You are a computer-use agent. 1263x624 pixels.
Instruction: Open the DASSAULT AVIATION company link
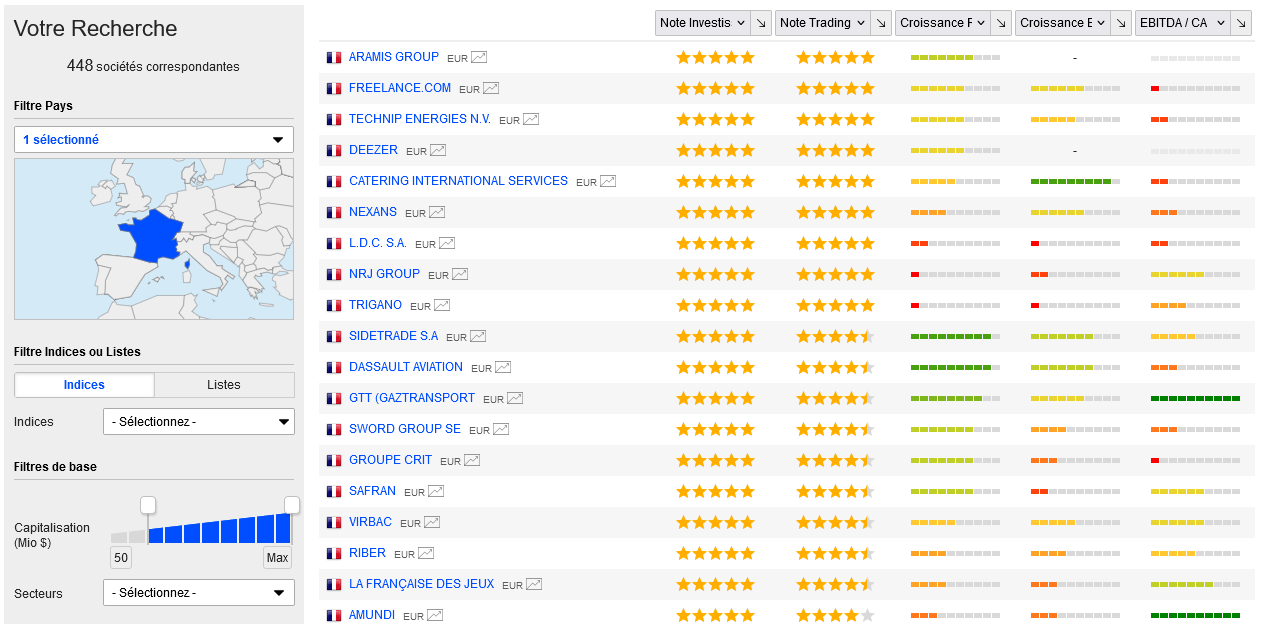(x=406, y=367)
